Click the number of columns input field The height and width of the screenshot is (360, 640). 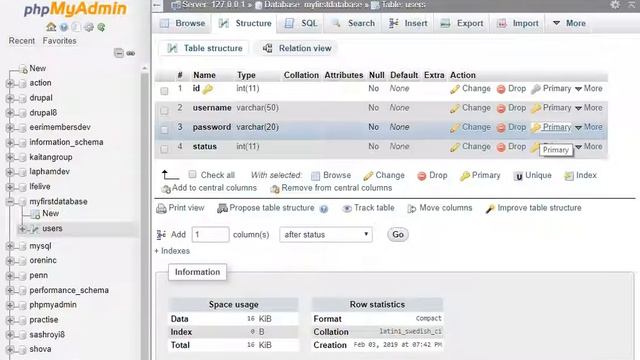(210, 235)
